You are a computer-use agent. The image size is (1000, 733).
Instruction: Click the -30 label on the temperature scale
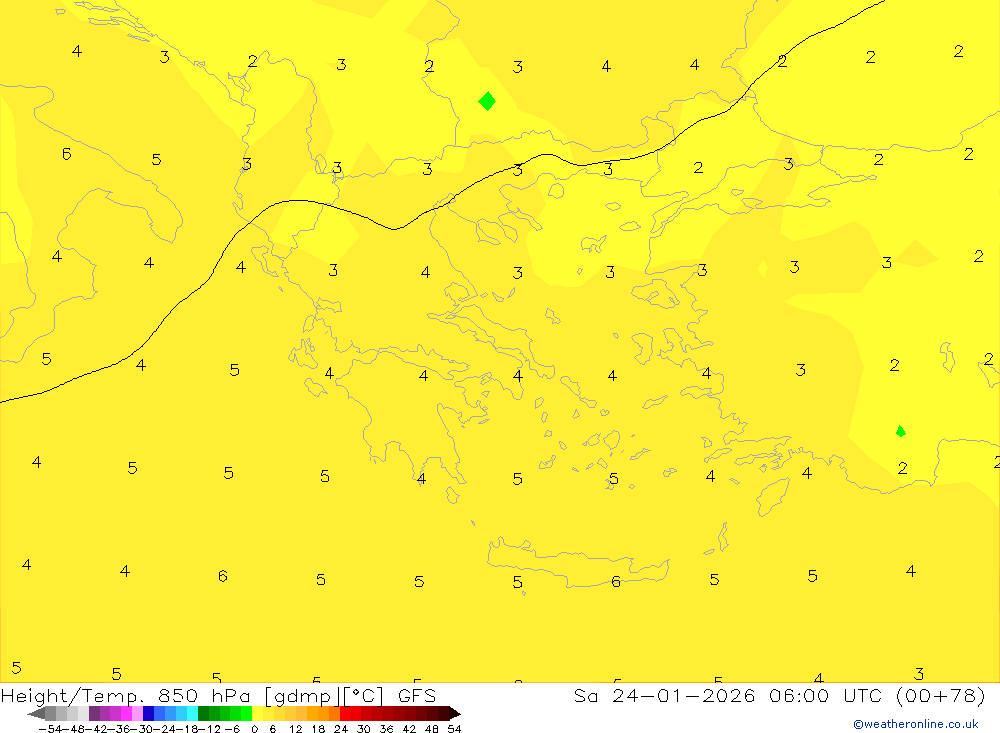click(x=142, y=729)
